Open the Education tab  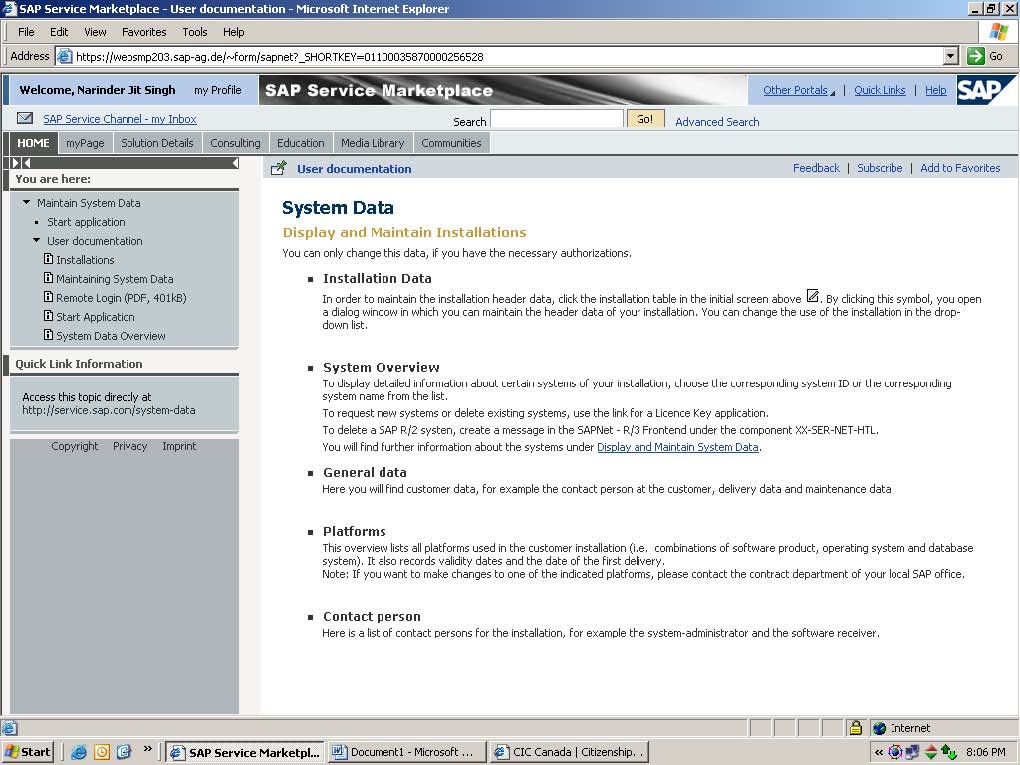point(301,143)
